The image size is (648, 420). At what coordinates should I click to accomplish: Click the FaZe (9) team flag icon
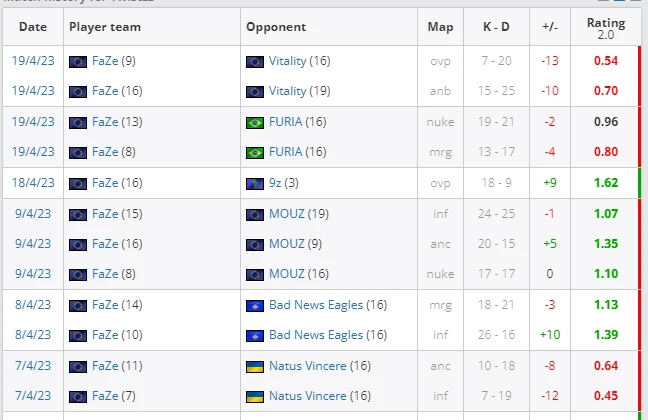coord(78,62)
